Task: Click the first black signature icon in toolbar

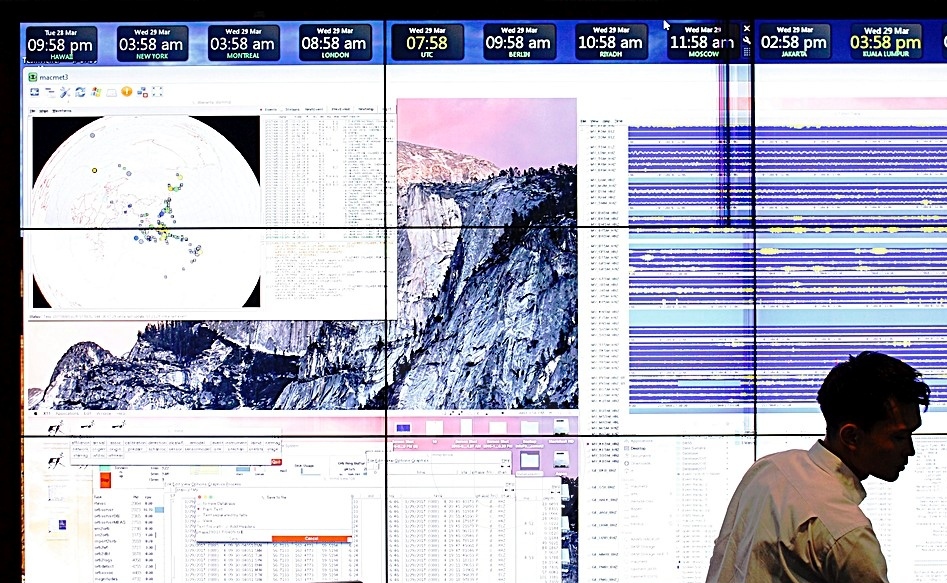Action: pos(56,430)
